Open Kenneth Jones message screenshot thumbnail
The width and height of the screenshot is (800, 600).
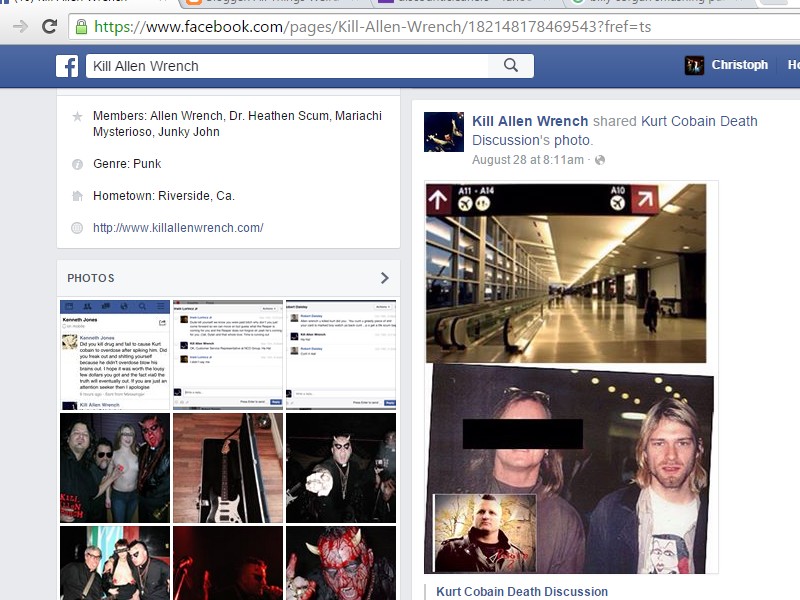115,355
